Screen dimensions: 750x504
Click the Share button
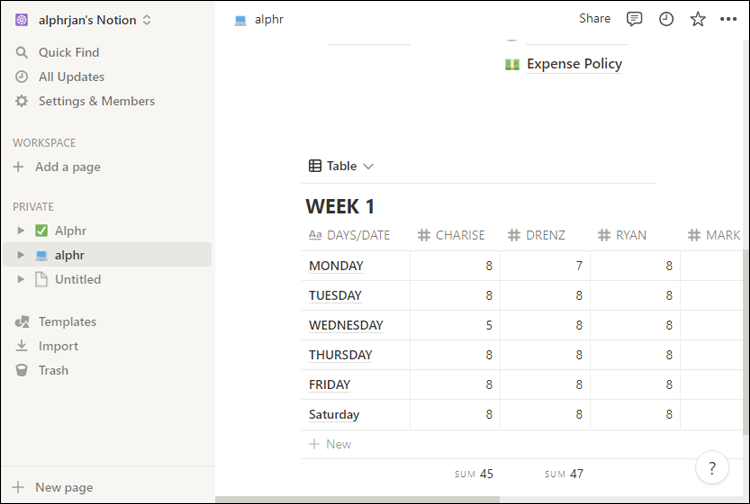(594, 18)
